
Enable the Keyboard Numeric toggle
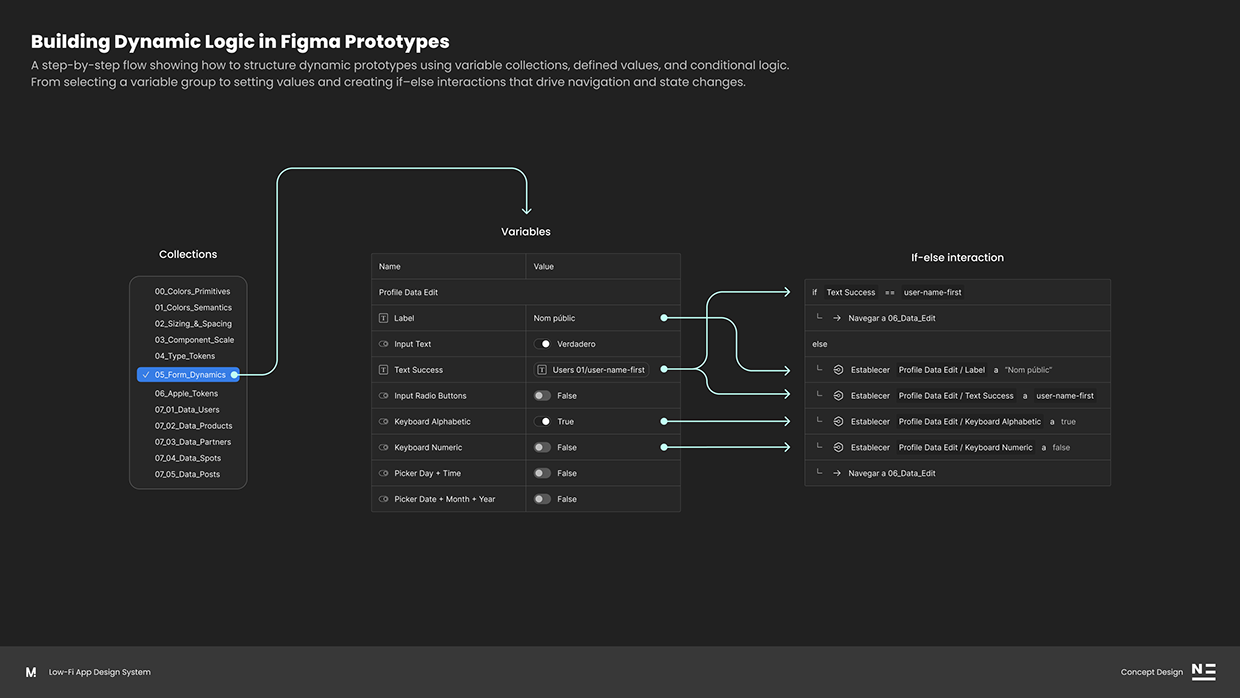(x=542, y=448)
